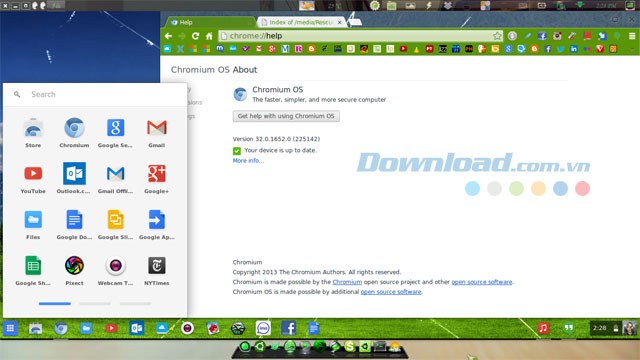Open the Files app on the shelf

pos(86,328)
